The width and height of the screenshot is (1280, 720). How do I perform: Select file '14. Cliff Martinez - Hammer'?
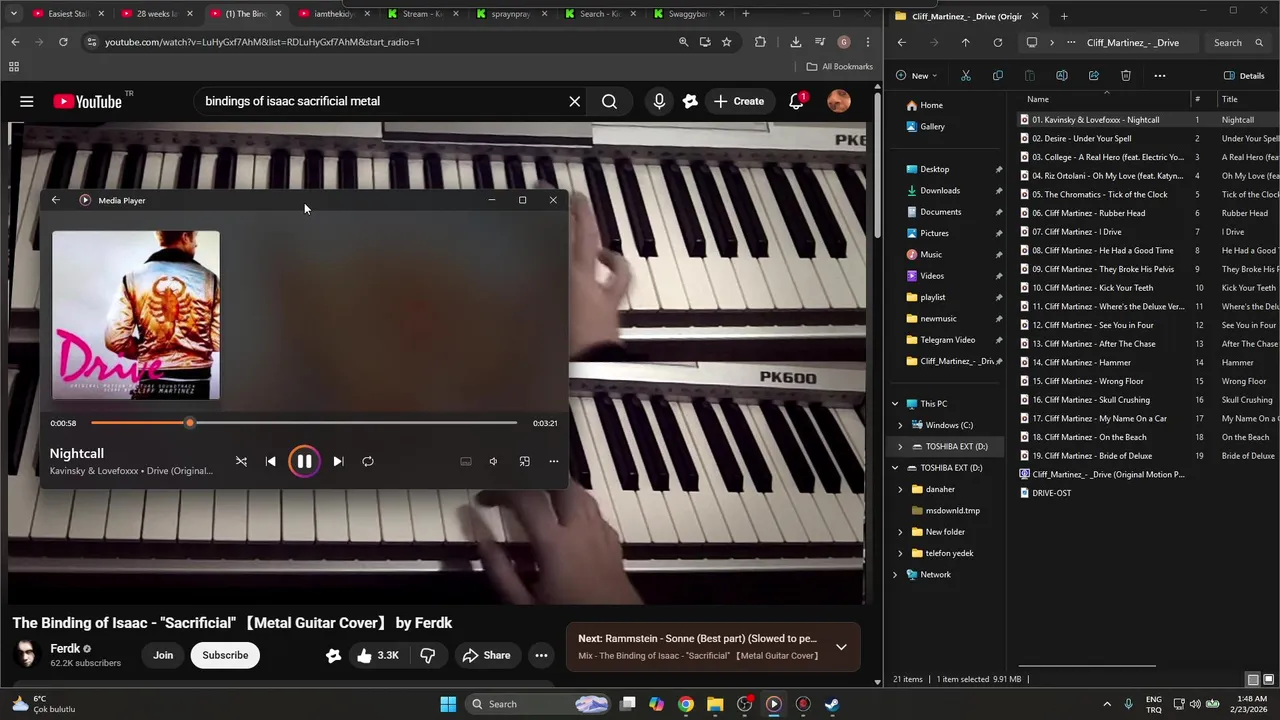(x=1082, y=362)
